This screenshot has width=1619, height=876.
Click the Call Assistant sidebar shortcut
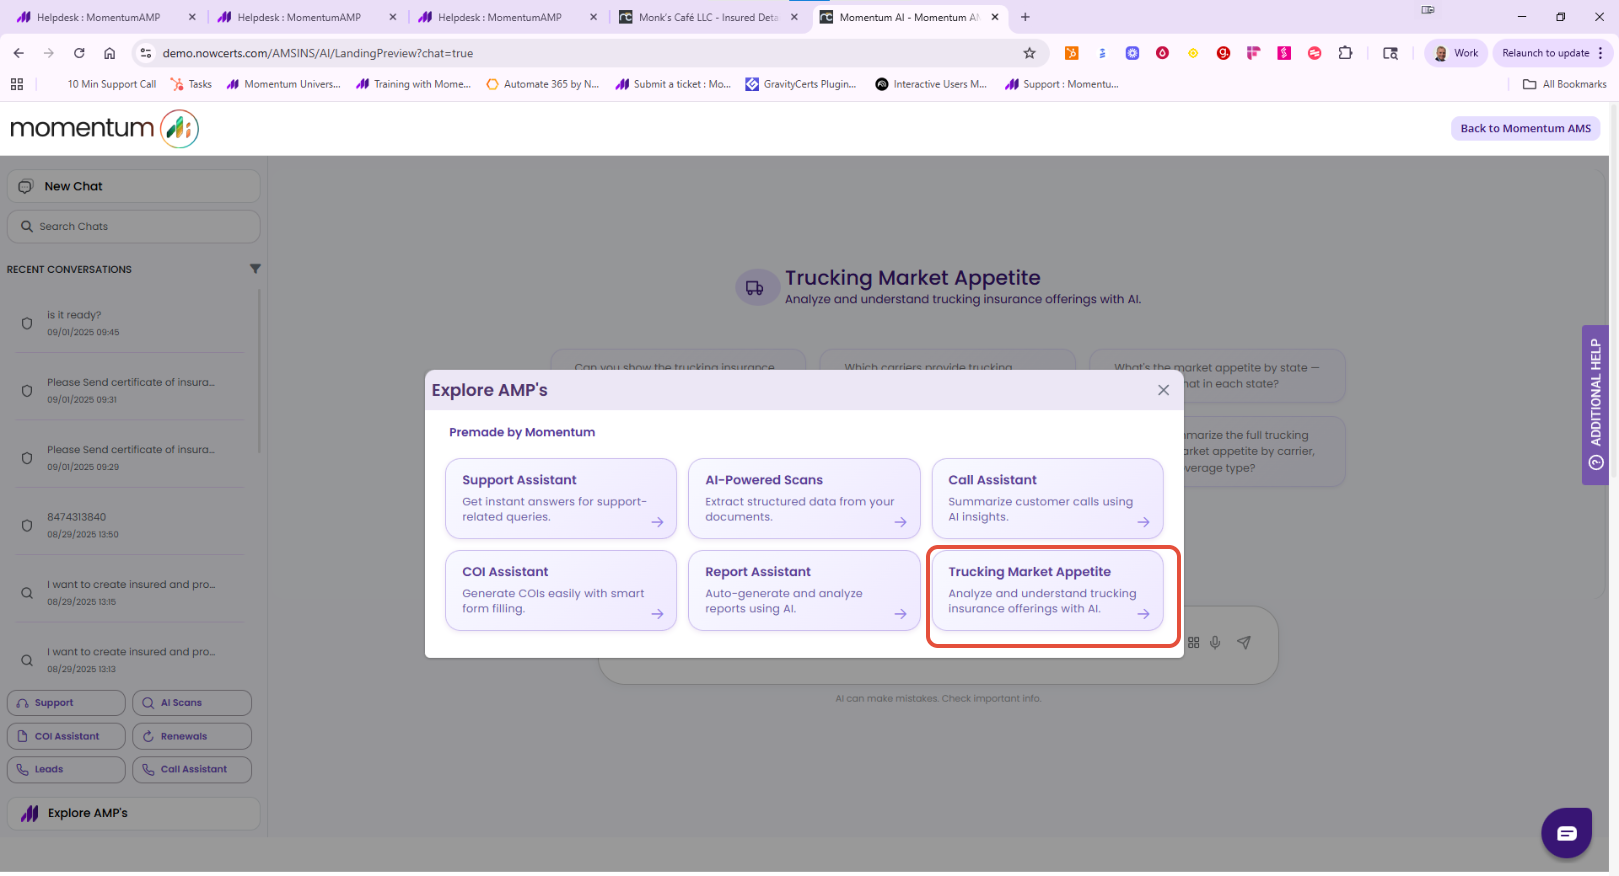[192, 769]
